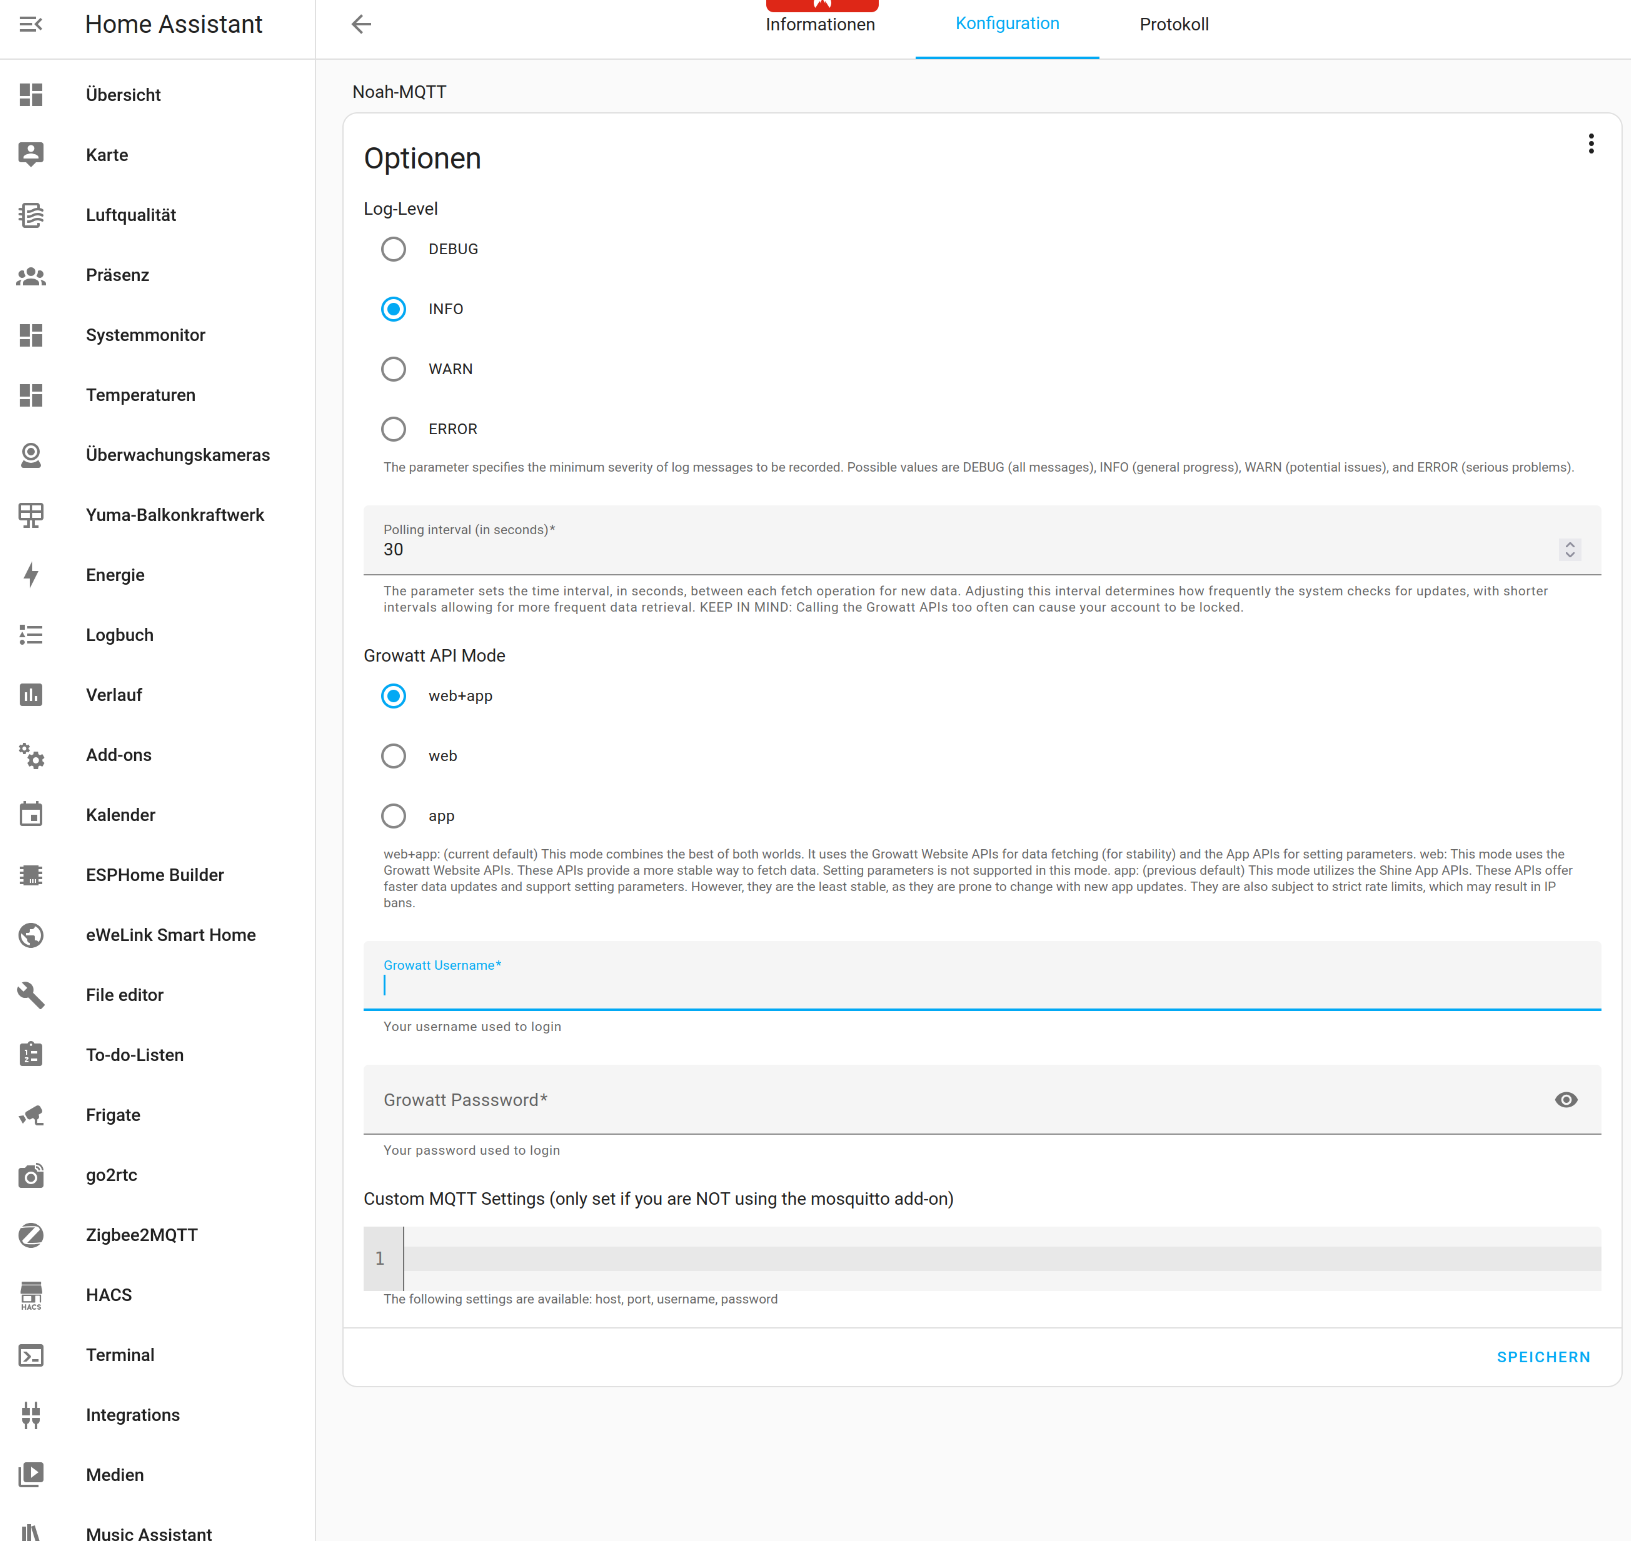Select ERROR log level

[x=394, y=429]
